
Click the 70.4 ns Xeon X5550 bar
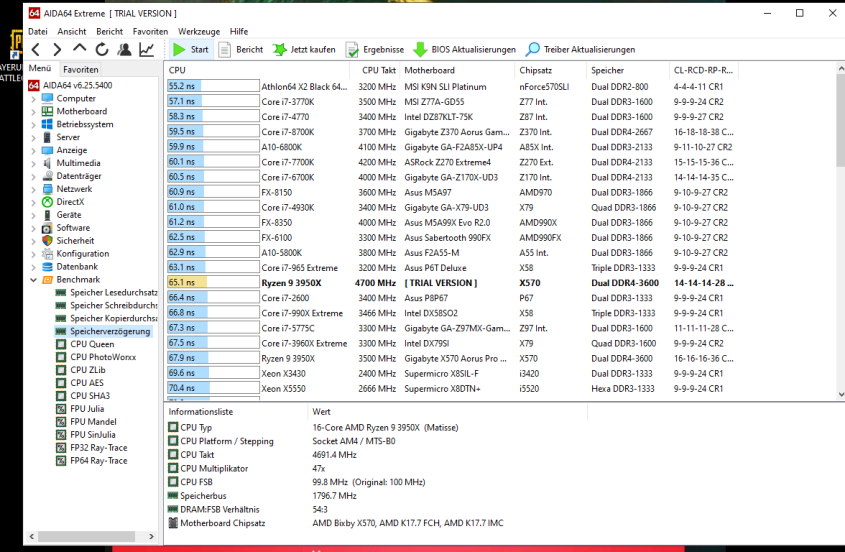coord(213,388)
